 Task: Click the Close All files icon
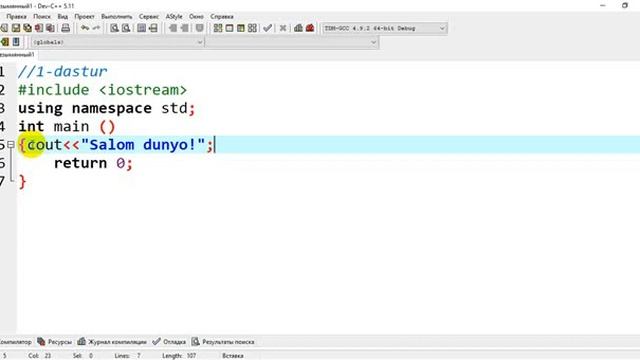pos(50,28)
